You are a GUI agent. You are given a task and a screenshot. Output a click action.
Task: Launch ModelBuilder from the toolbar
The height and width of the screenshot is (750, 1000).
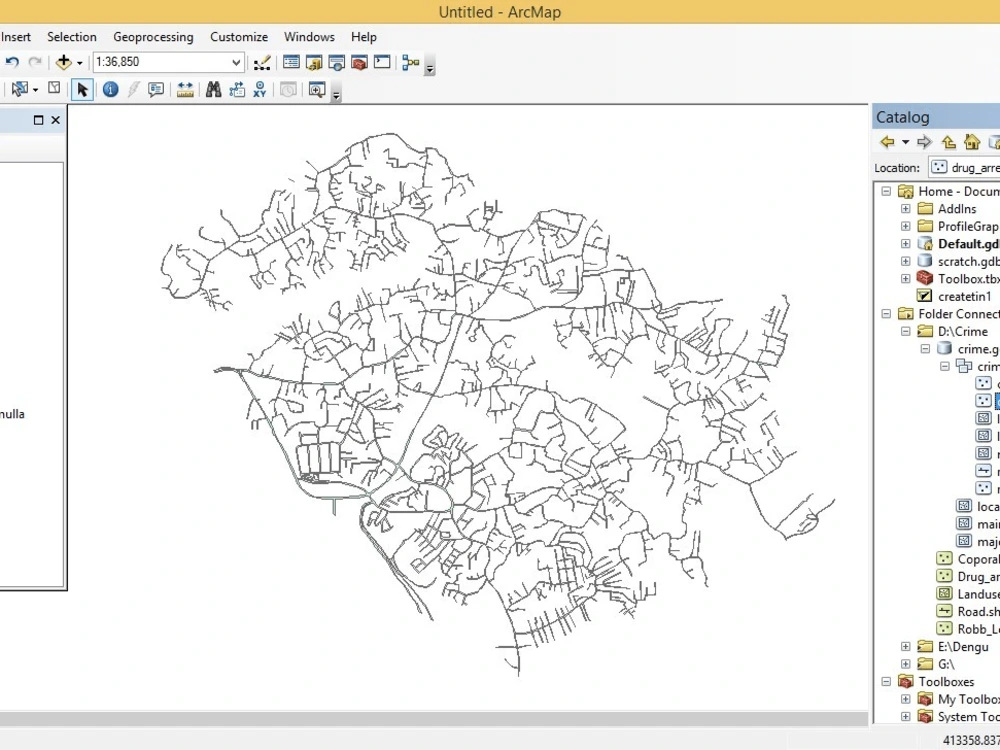pyautogui.click(x=410, y=62)
